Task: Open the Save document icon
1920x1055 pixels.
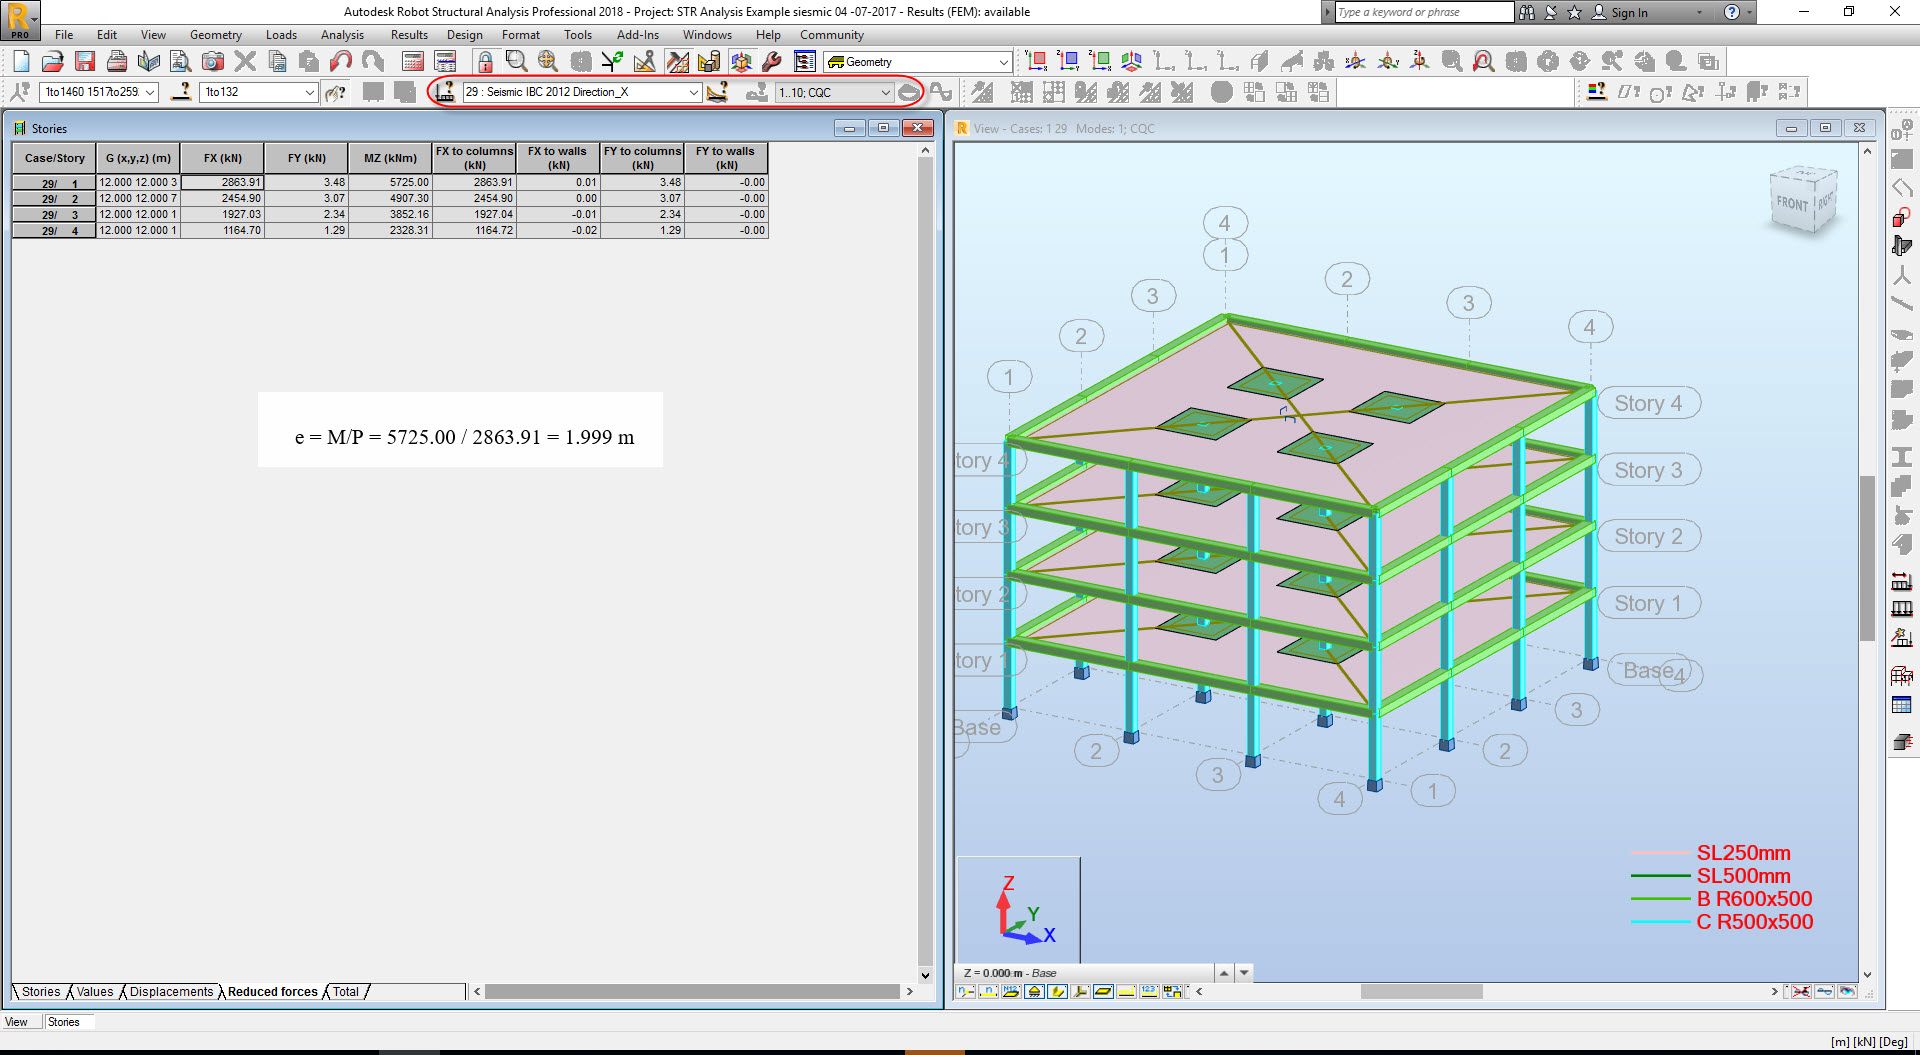Action: coord(85,61)
